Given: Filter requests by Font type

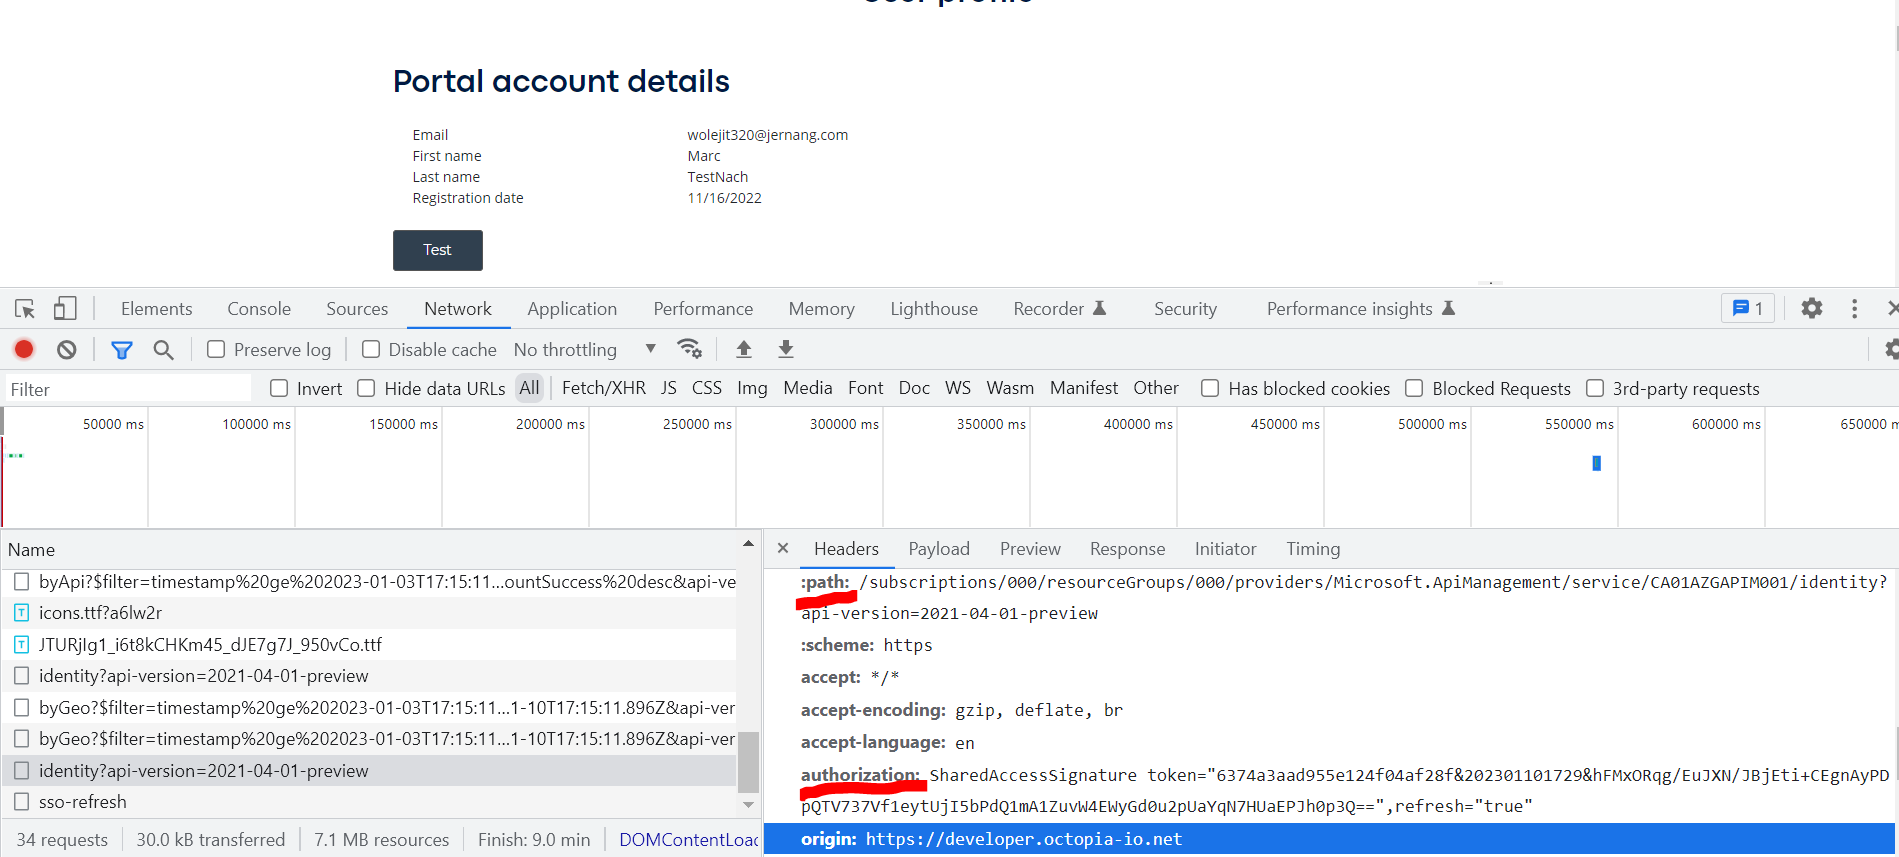Looking at the screenshot, I should pyautogui.click(x=865, y=388).
